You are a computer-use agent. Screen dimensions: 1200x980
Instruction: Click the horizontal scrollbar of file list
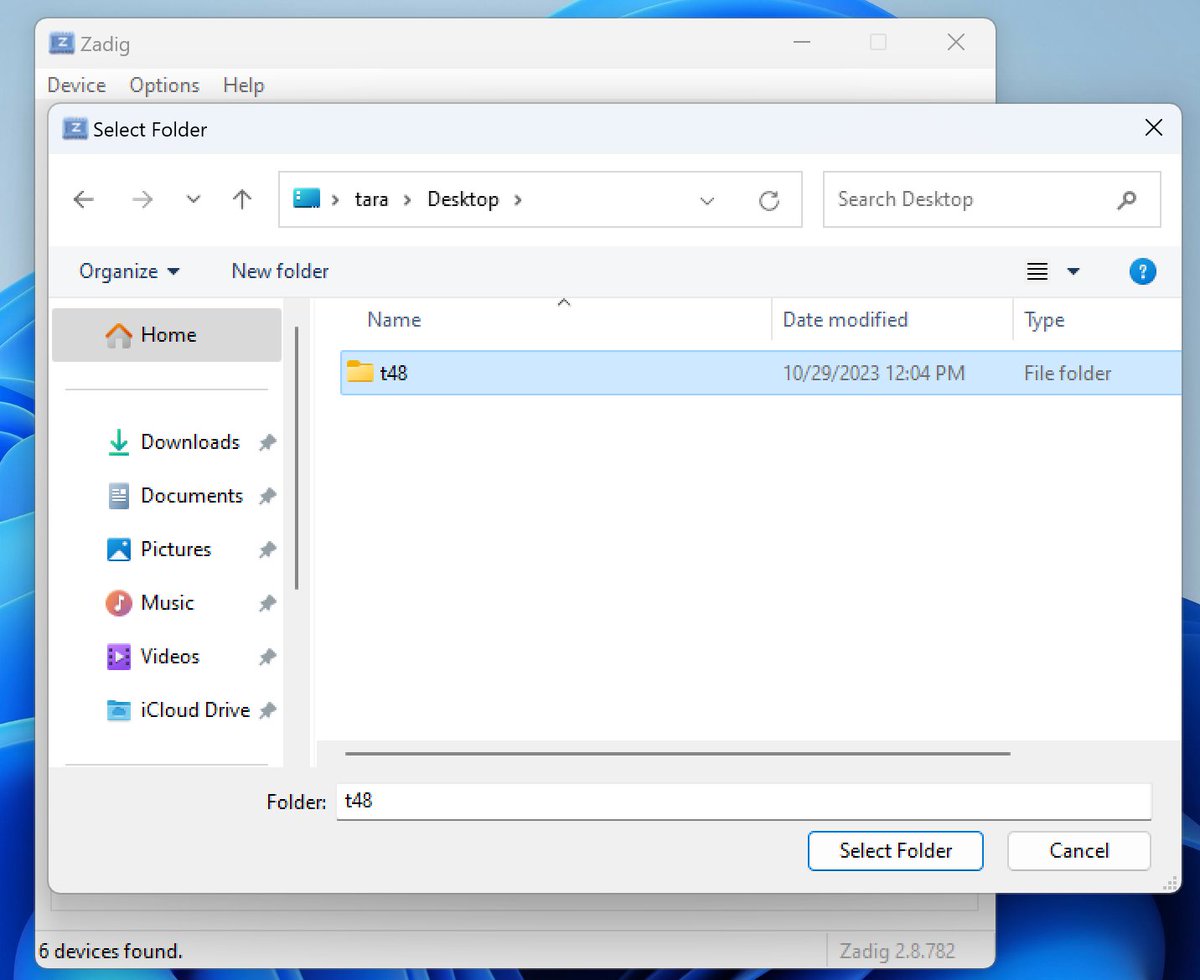click(678, 753)
